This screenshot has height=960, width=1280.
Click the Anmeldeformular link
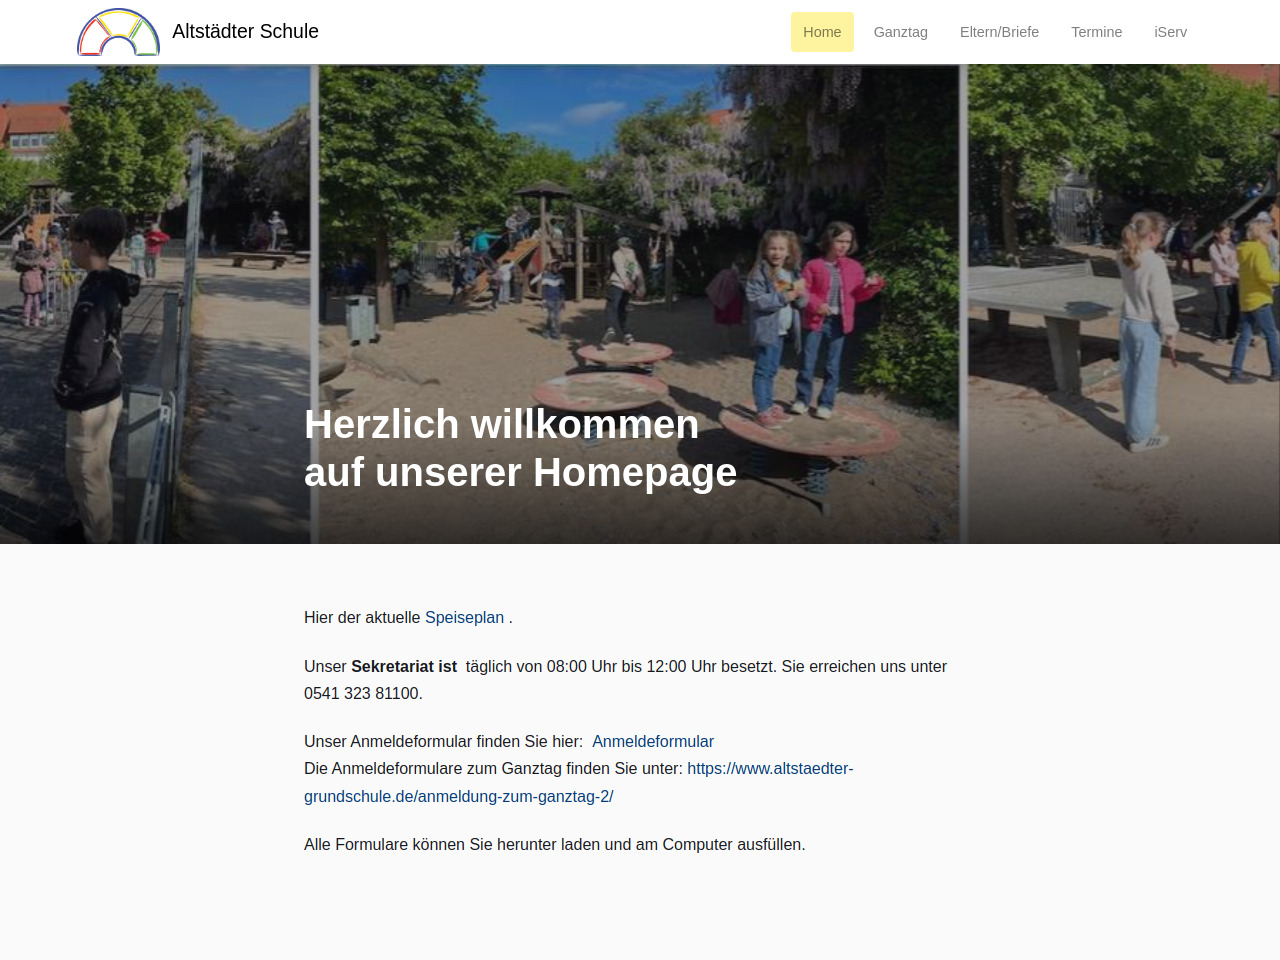coord(653,741)
